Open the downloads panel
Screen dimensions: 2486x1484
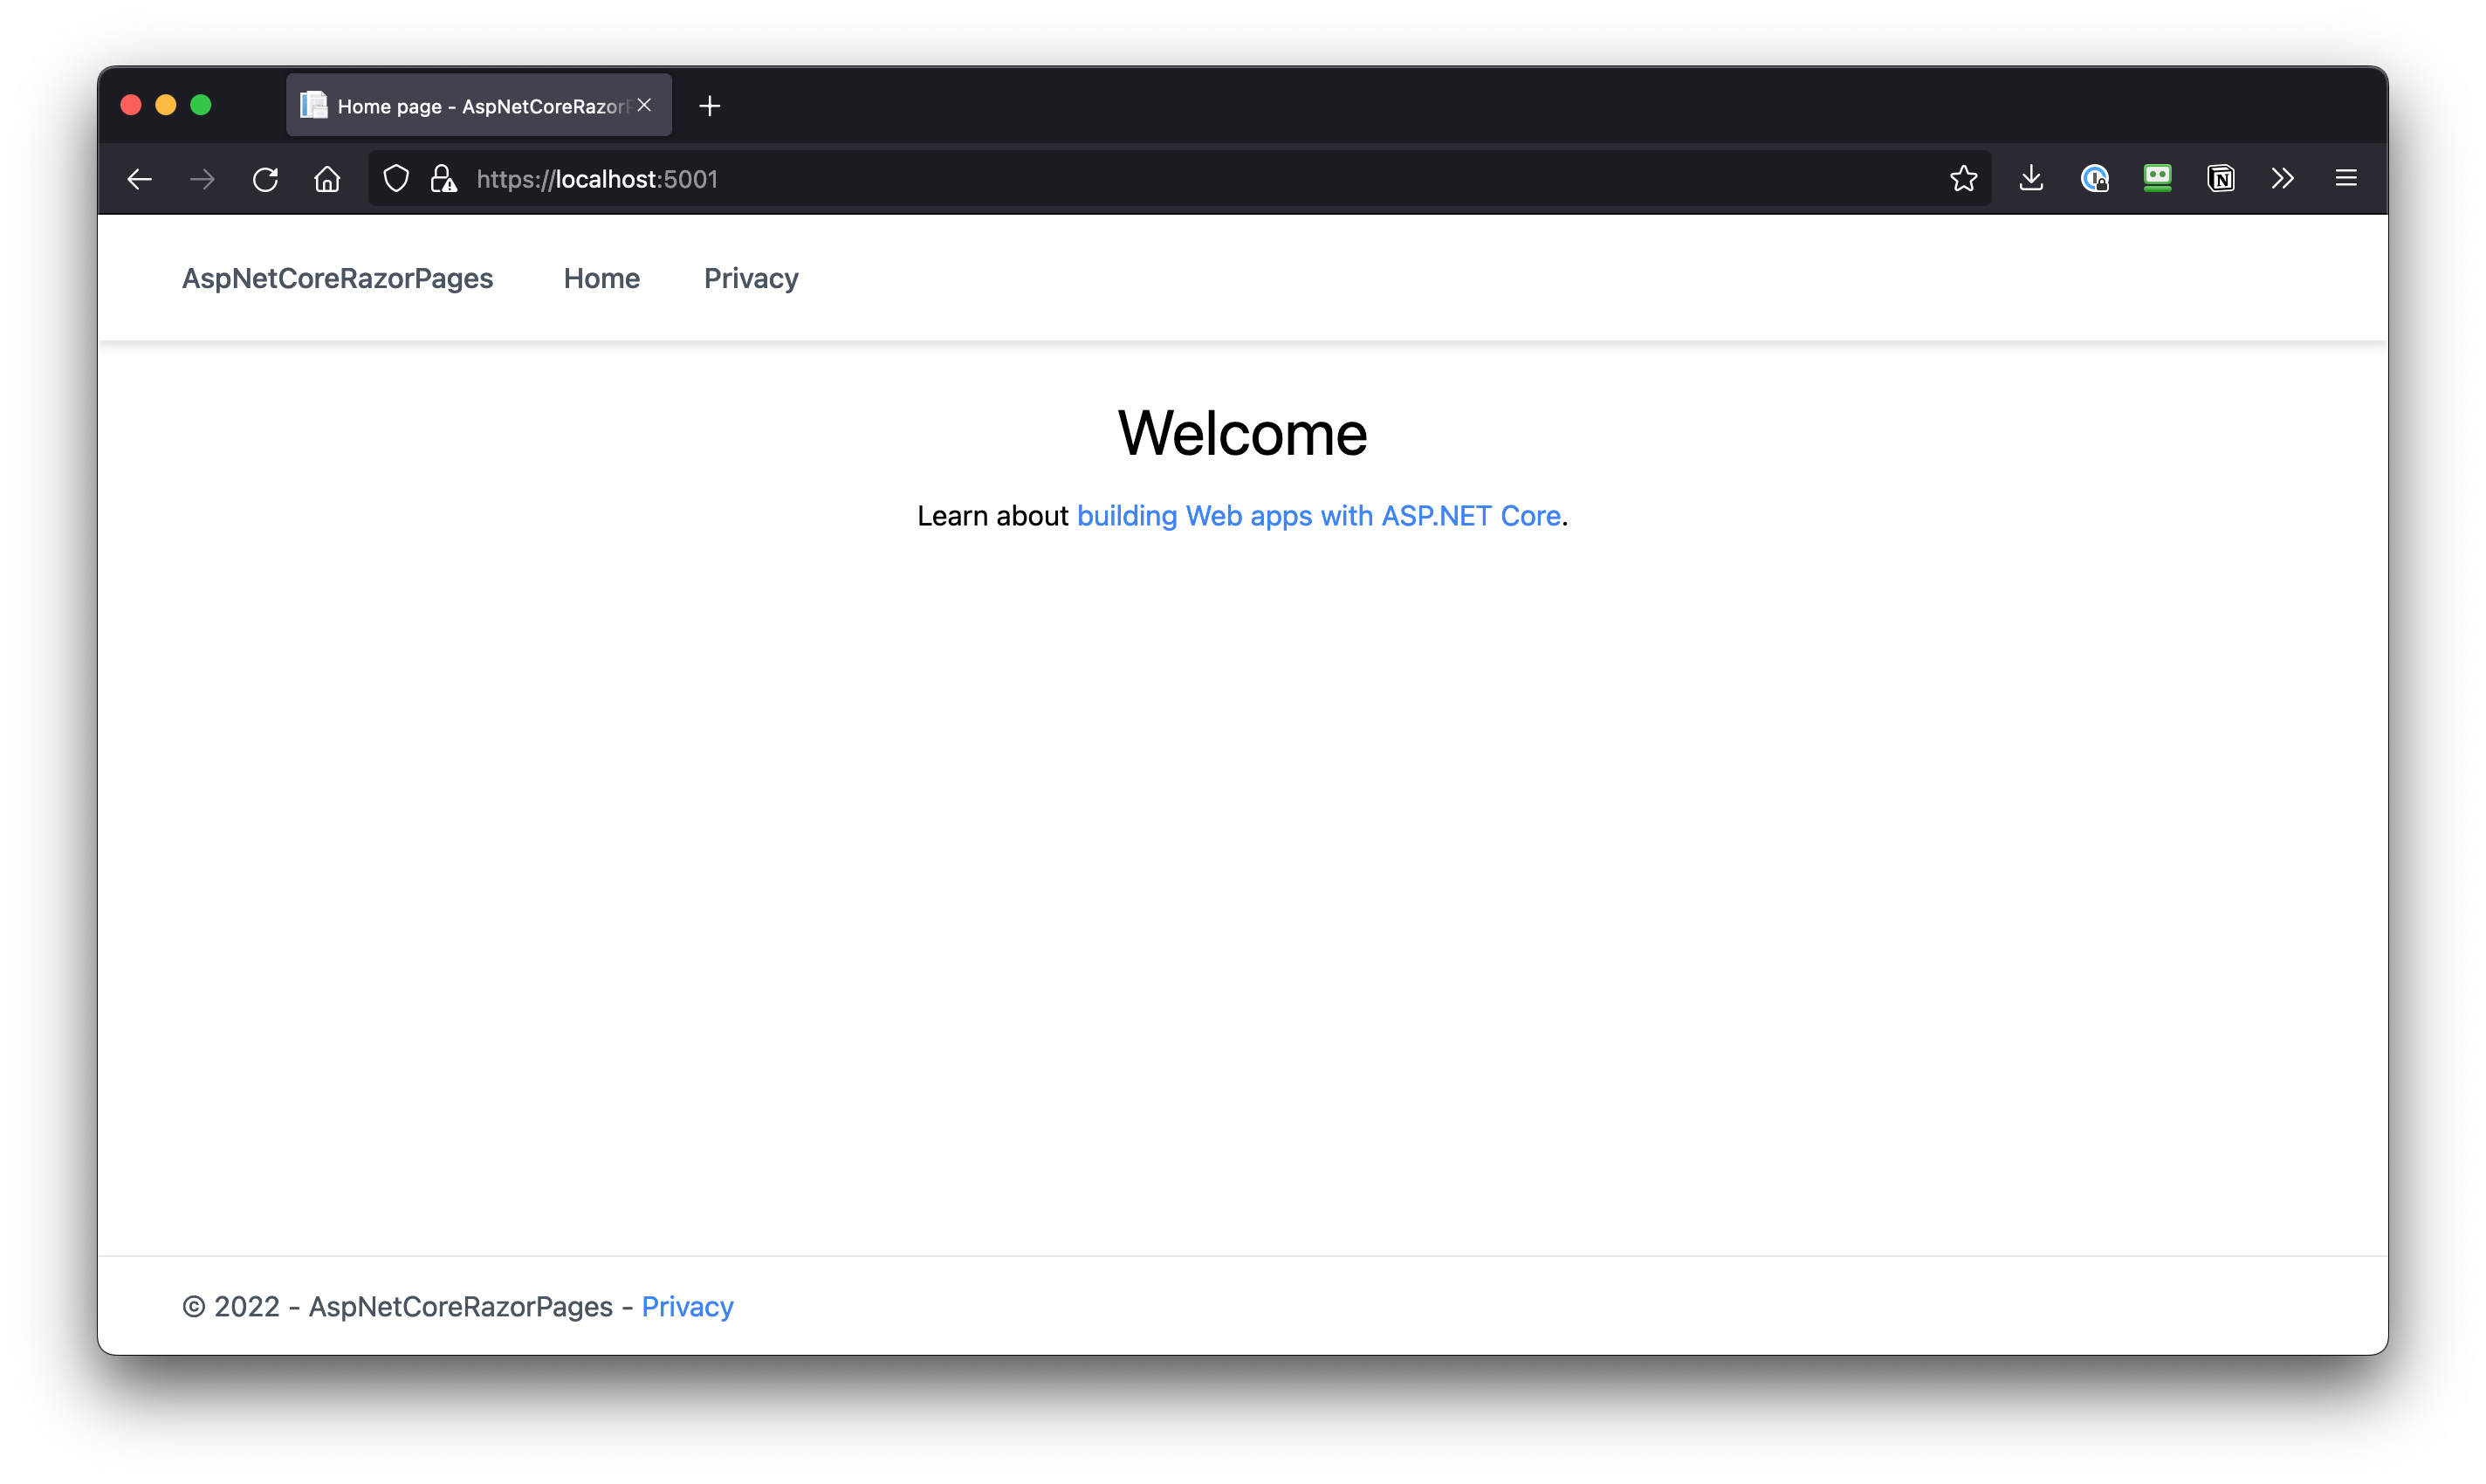click(2031, 179)
